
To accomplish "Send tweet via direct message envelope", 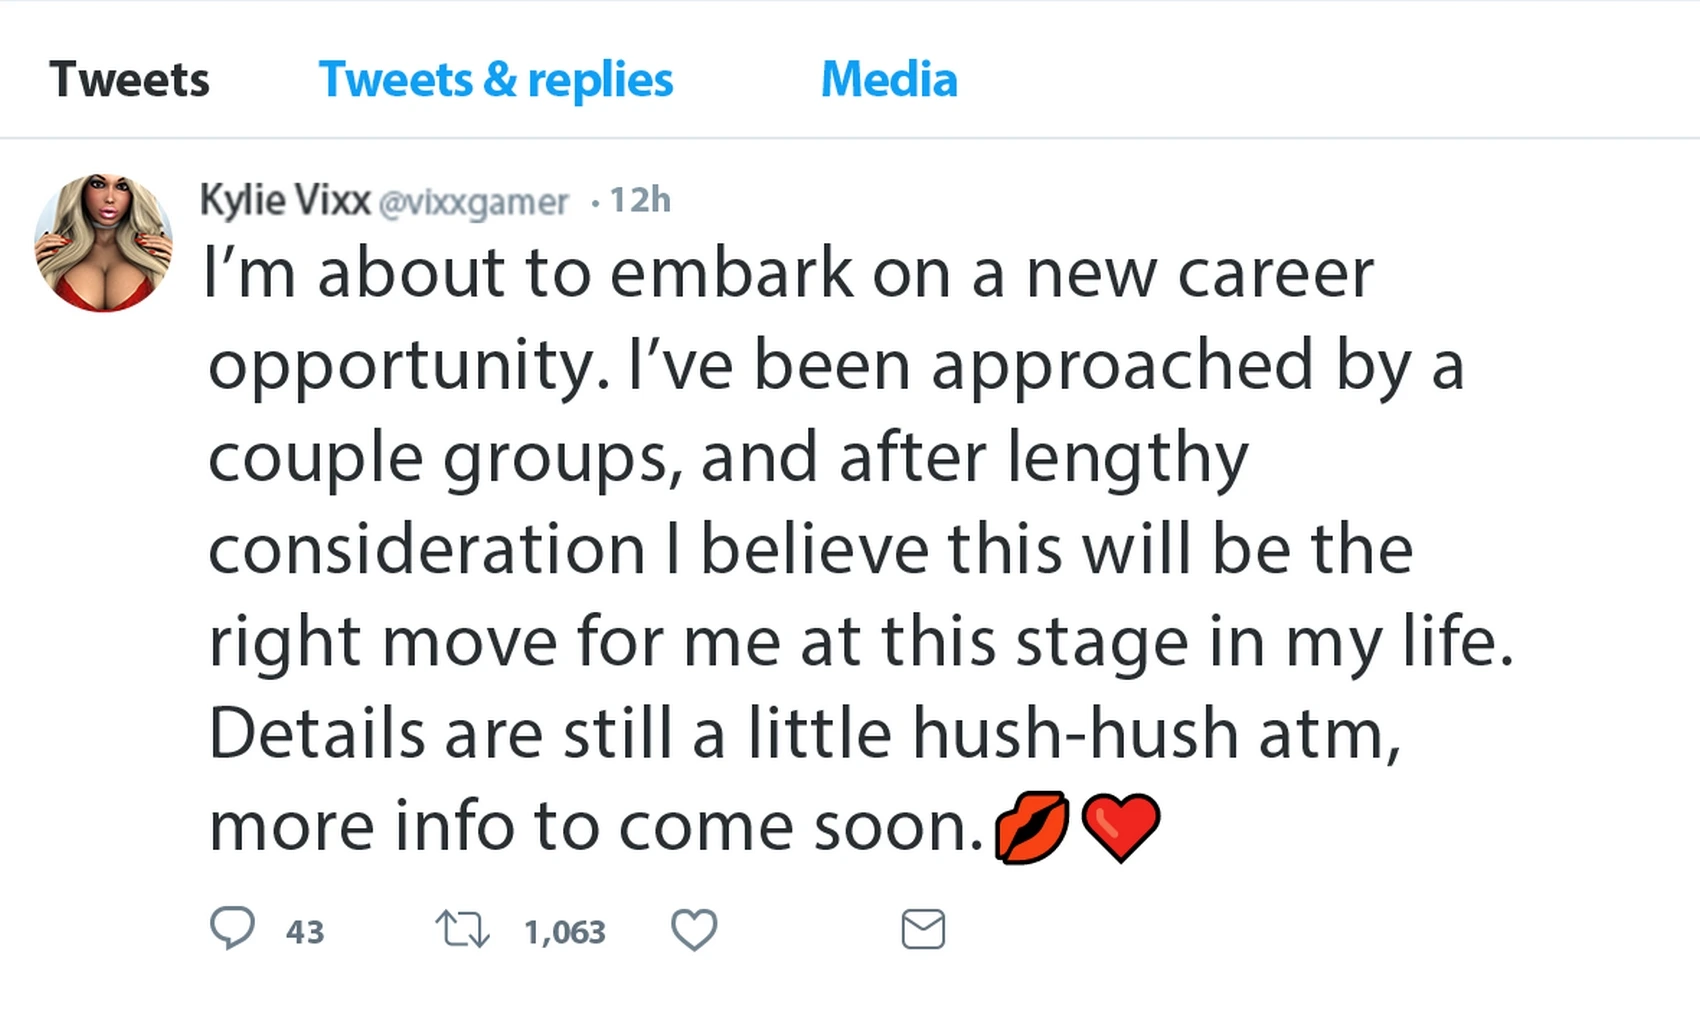I will (x=922, y=929).
